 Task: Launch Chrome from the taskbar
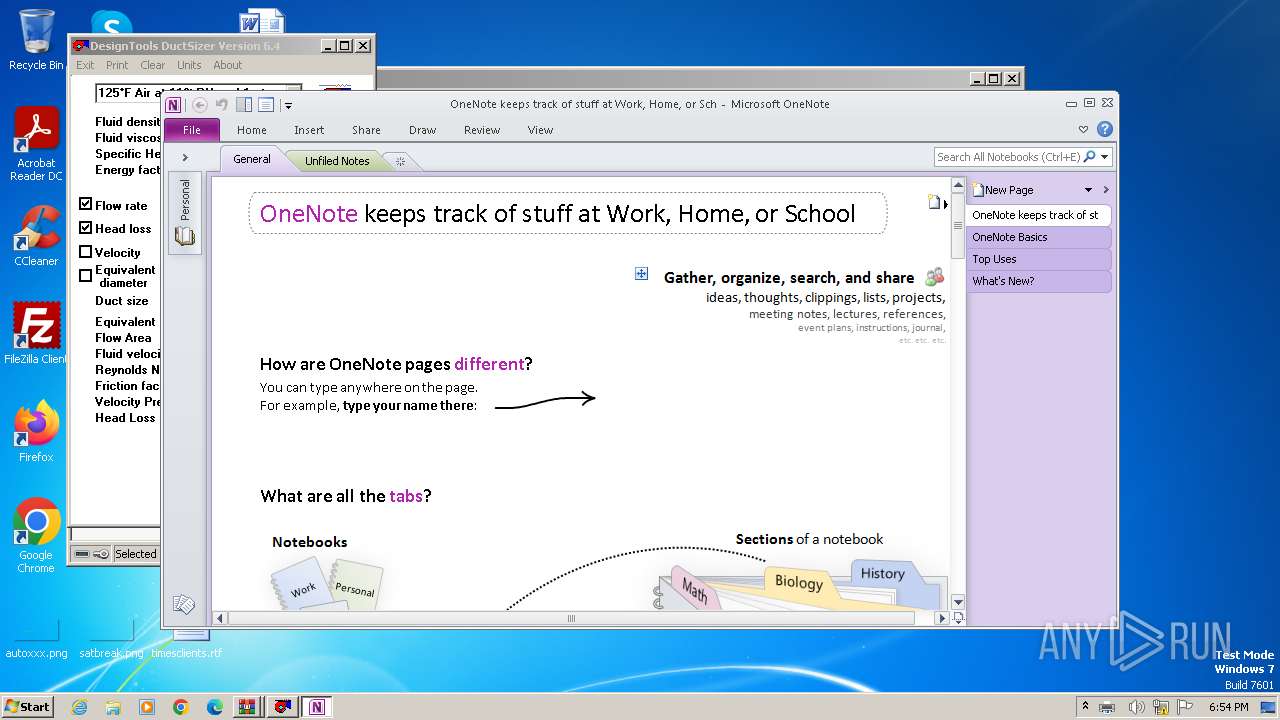click(x=181, y=707)
